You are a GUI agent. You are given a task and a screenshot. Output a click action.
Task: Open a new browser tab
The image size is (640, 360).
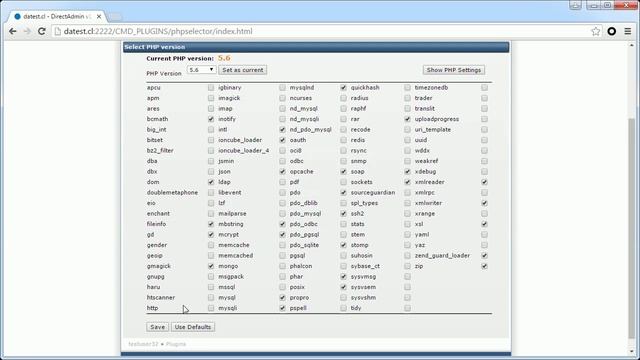click(115, 17)
